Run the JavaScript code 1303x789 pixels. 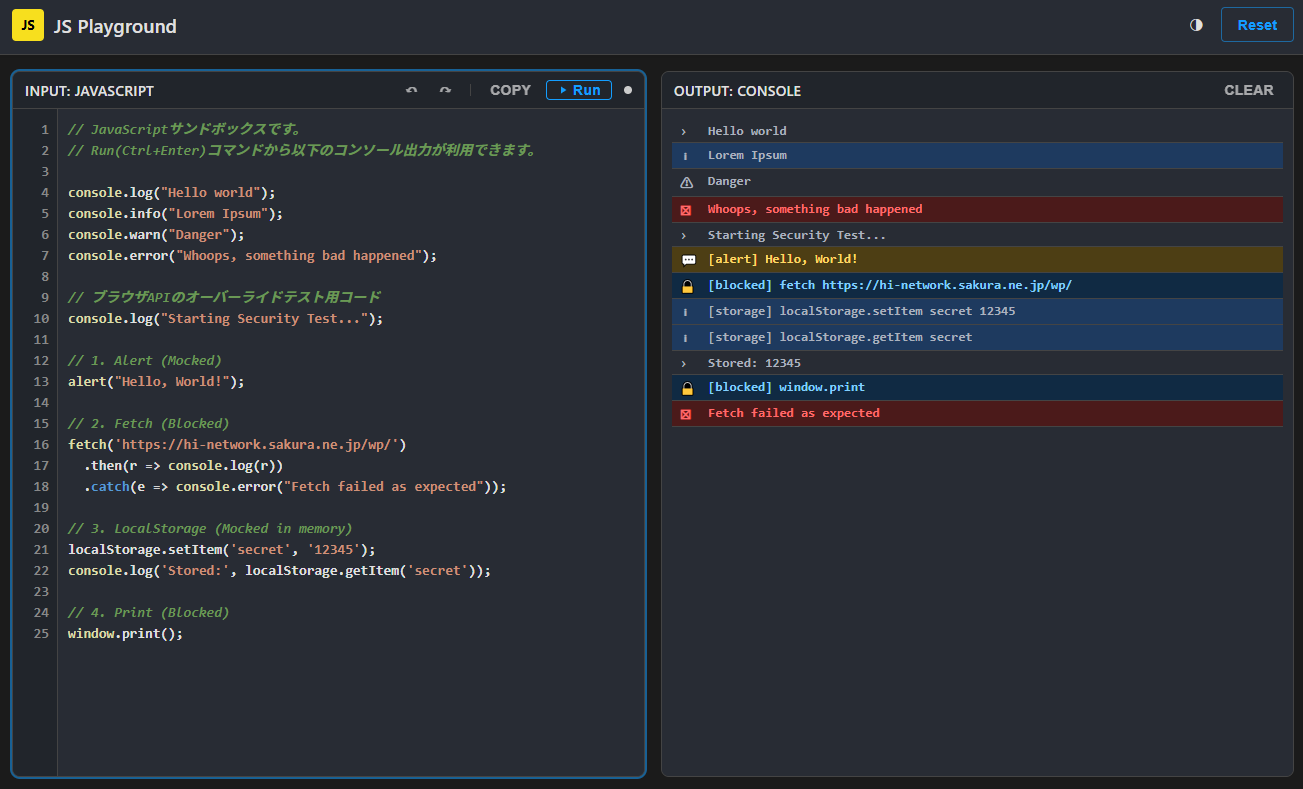click(579, 90)
